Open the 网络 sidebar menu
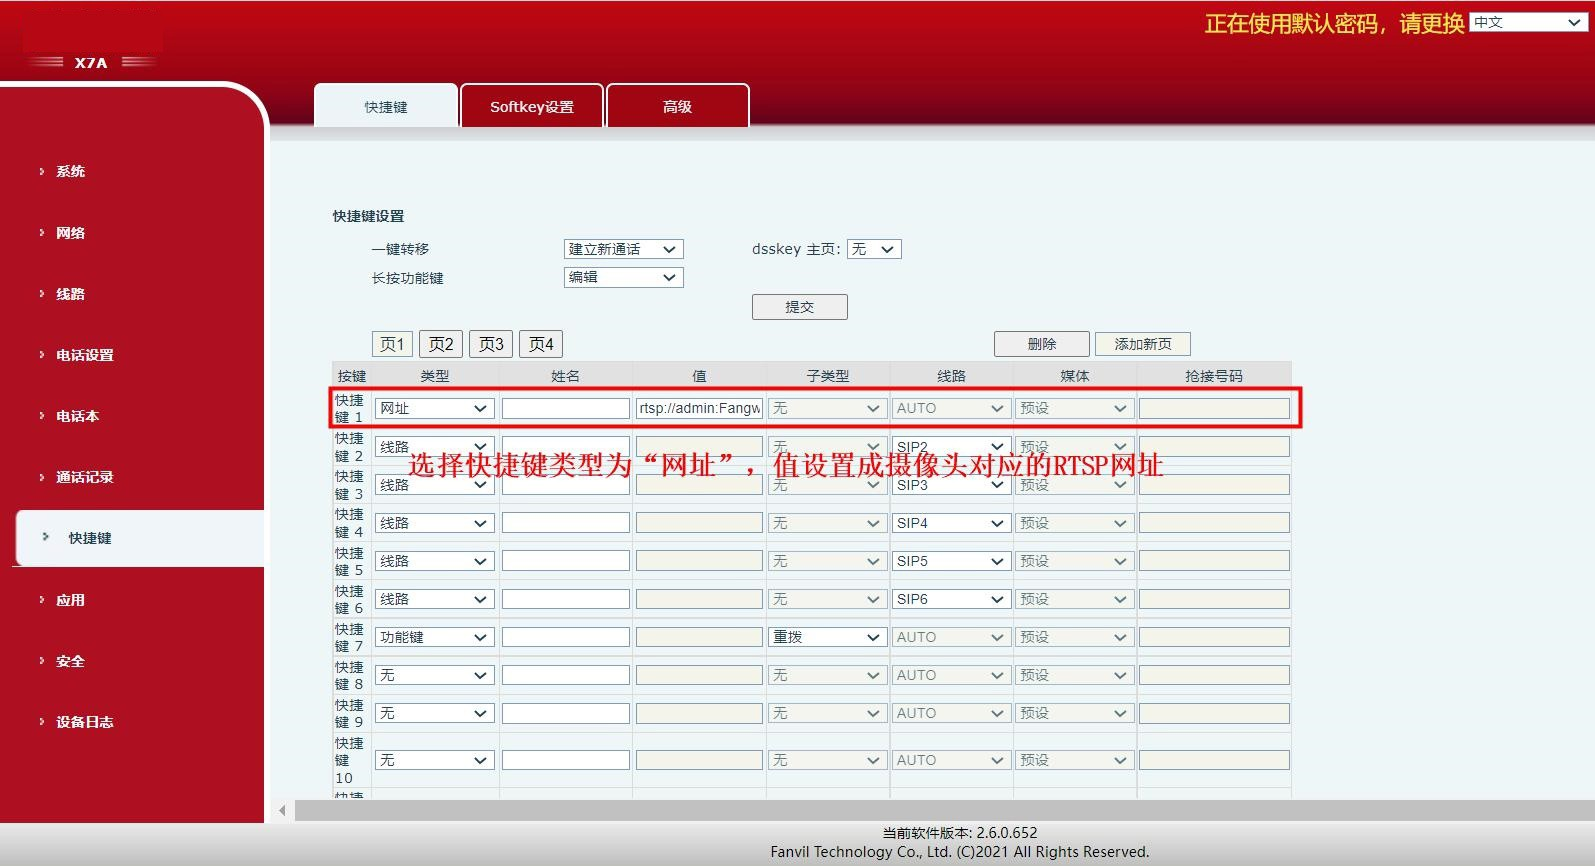This screenshot has height=866, width=1595. pos(70,233)
